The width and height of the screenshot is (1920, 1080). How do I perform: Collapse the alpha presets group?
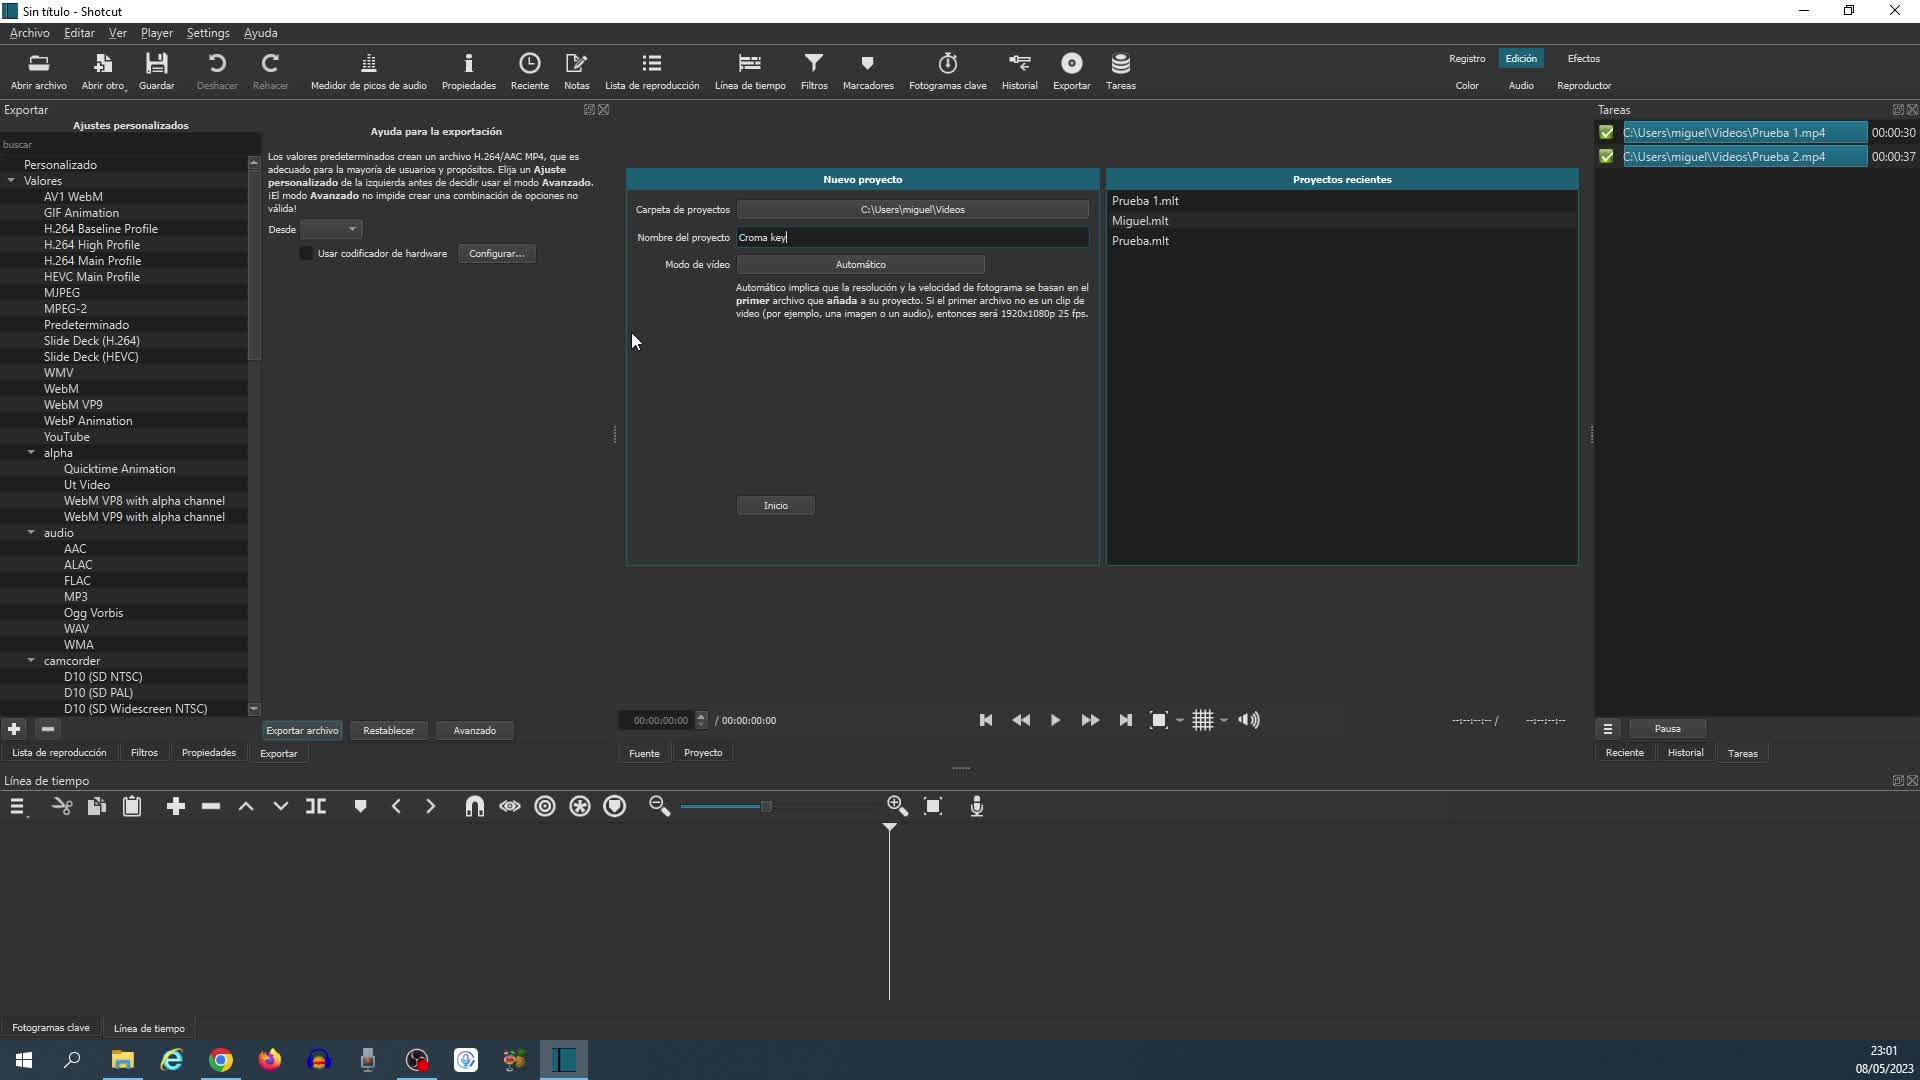pyautogui.click(x=31, y=453)
